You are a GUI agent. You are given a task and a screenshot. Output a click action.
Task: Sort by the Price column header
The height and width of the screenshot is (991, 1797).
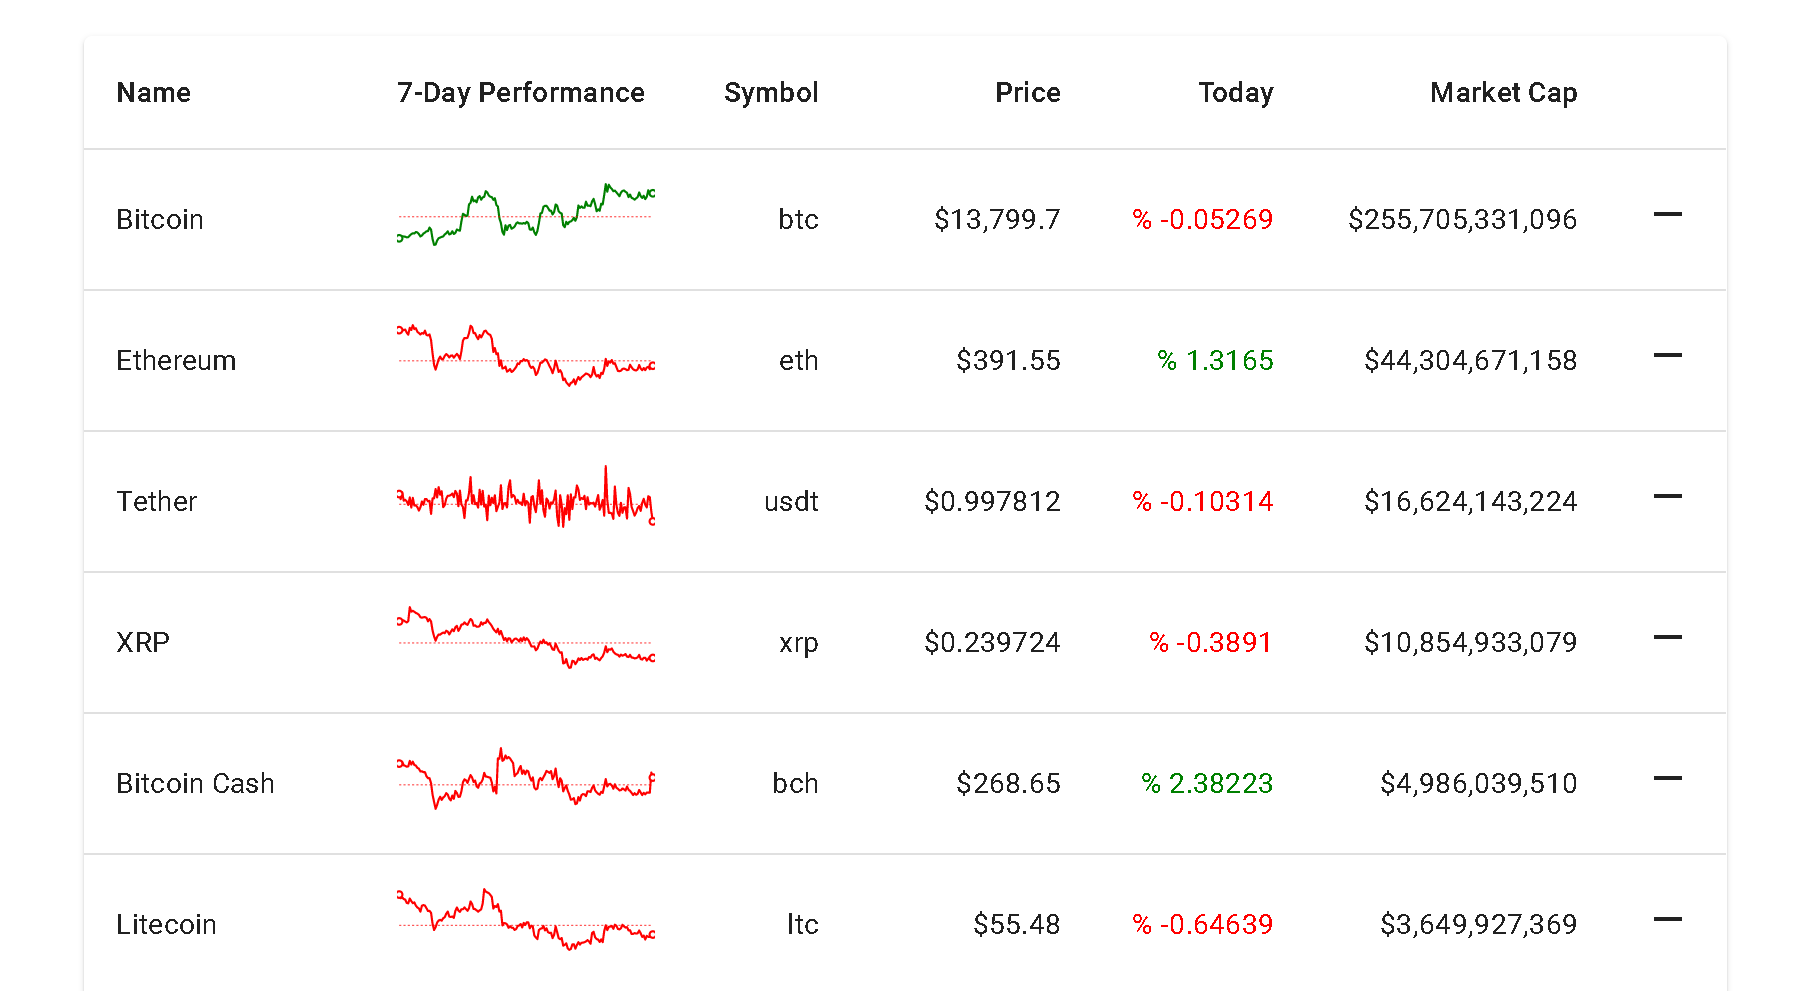point(1028,93)
